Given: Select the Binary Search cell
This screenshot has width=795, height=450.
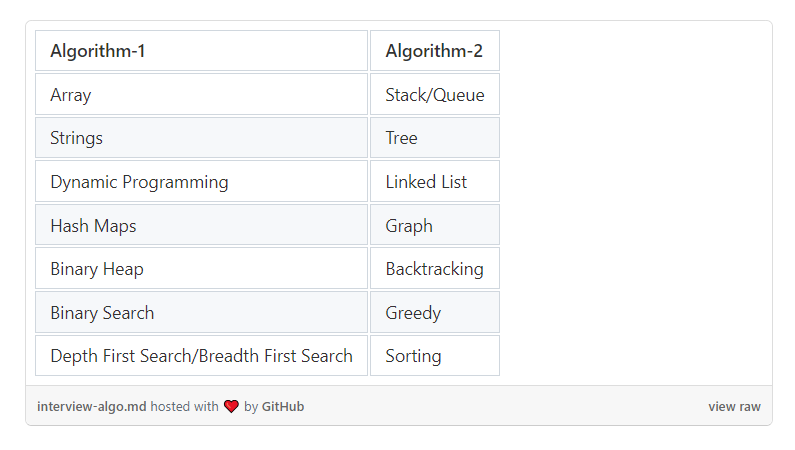Looking at the screenshot, I should 201,312.
